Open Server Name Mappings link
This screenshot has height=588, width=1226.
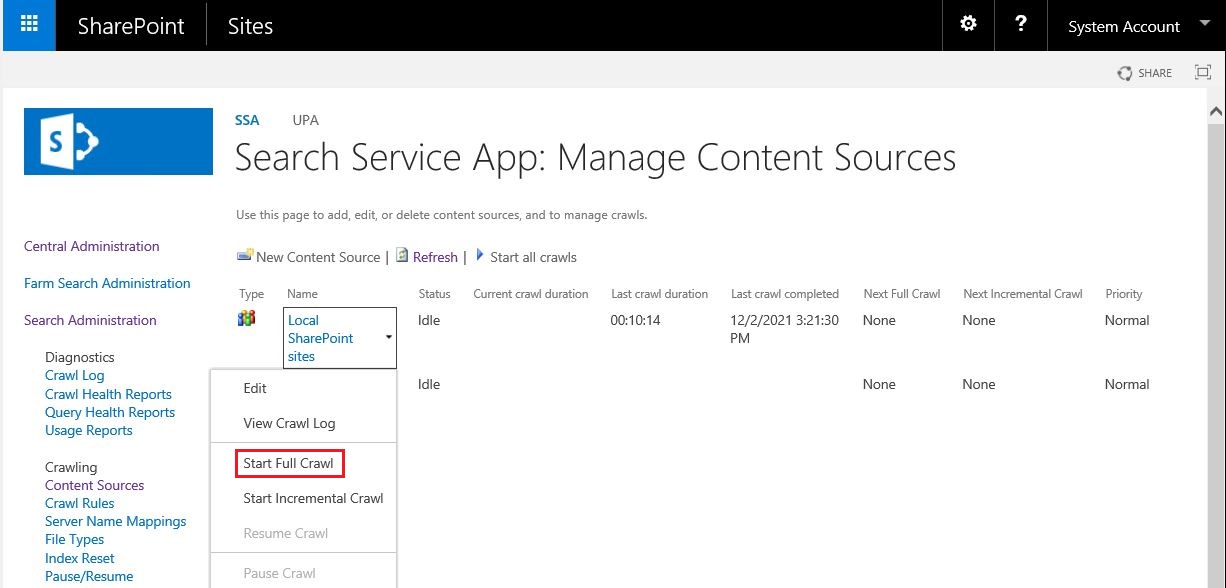click(116, 521)
